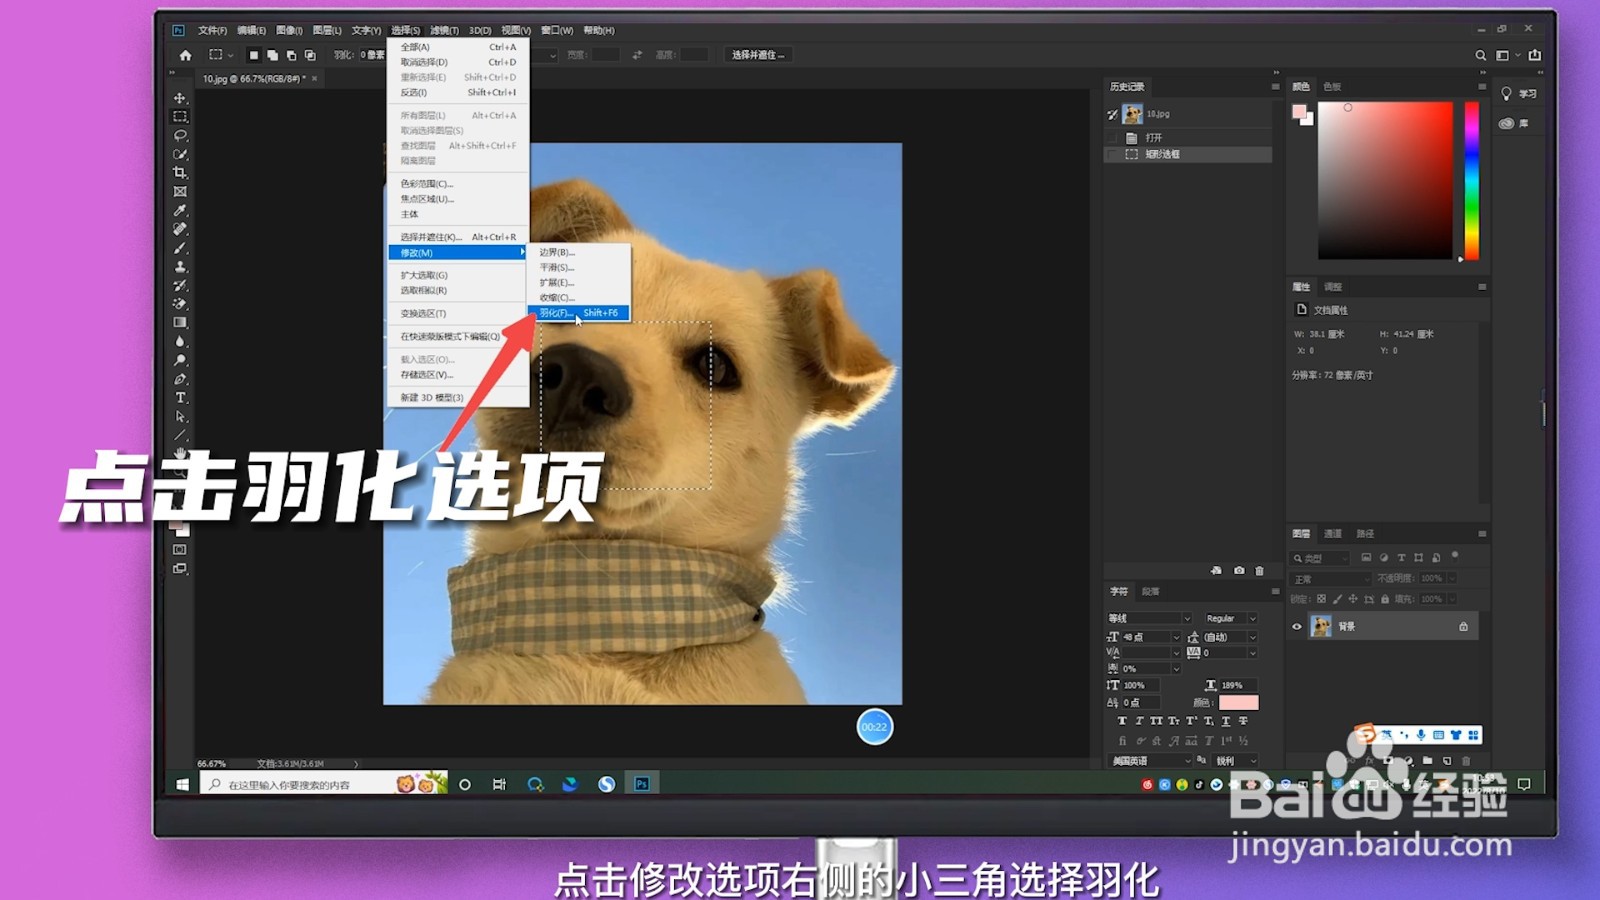Open the 滤镜(T) menu
The height and width of the screenshot is (900, 1600).
444,30
